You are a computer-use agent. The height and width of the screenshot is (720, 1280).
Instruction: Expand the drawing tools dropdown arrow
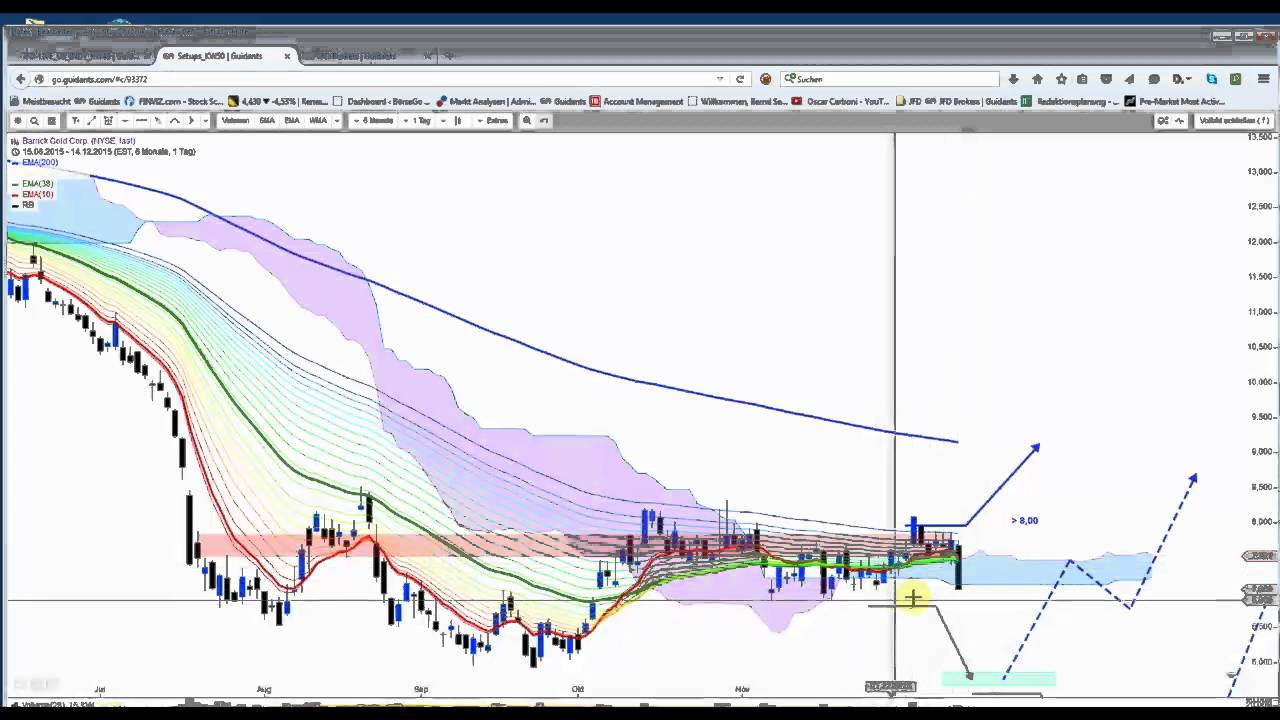point(205,120)
